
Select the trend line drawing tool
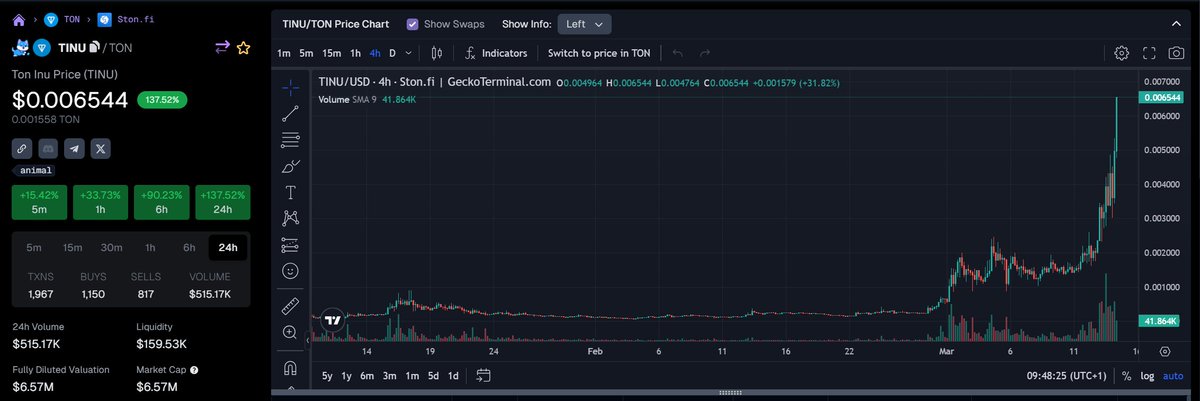[290, 114]
